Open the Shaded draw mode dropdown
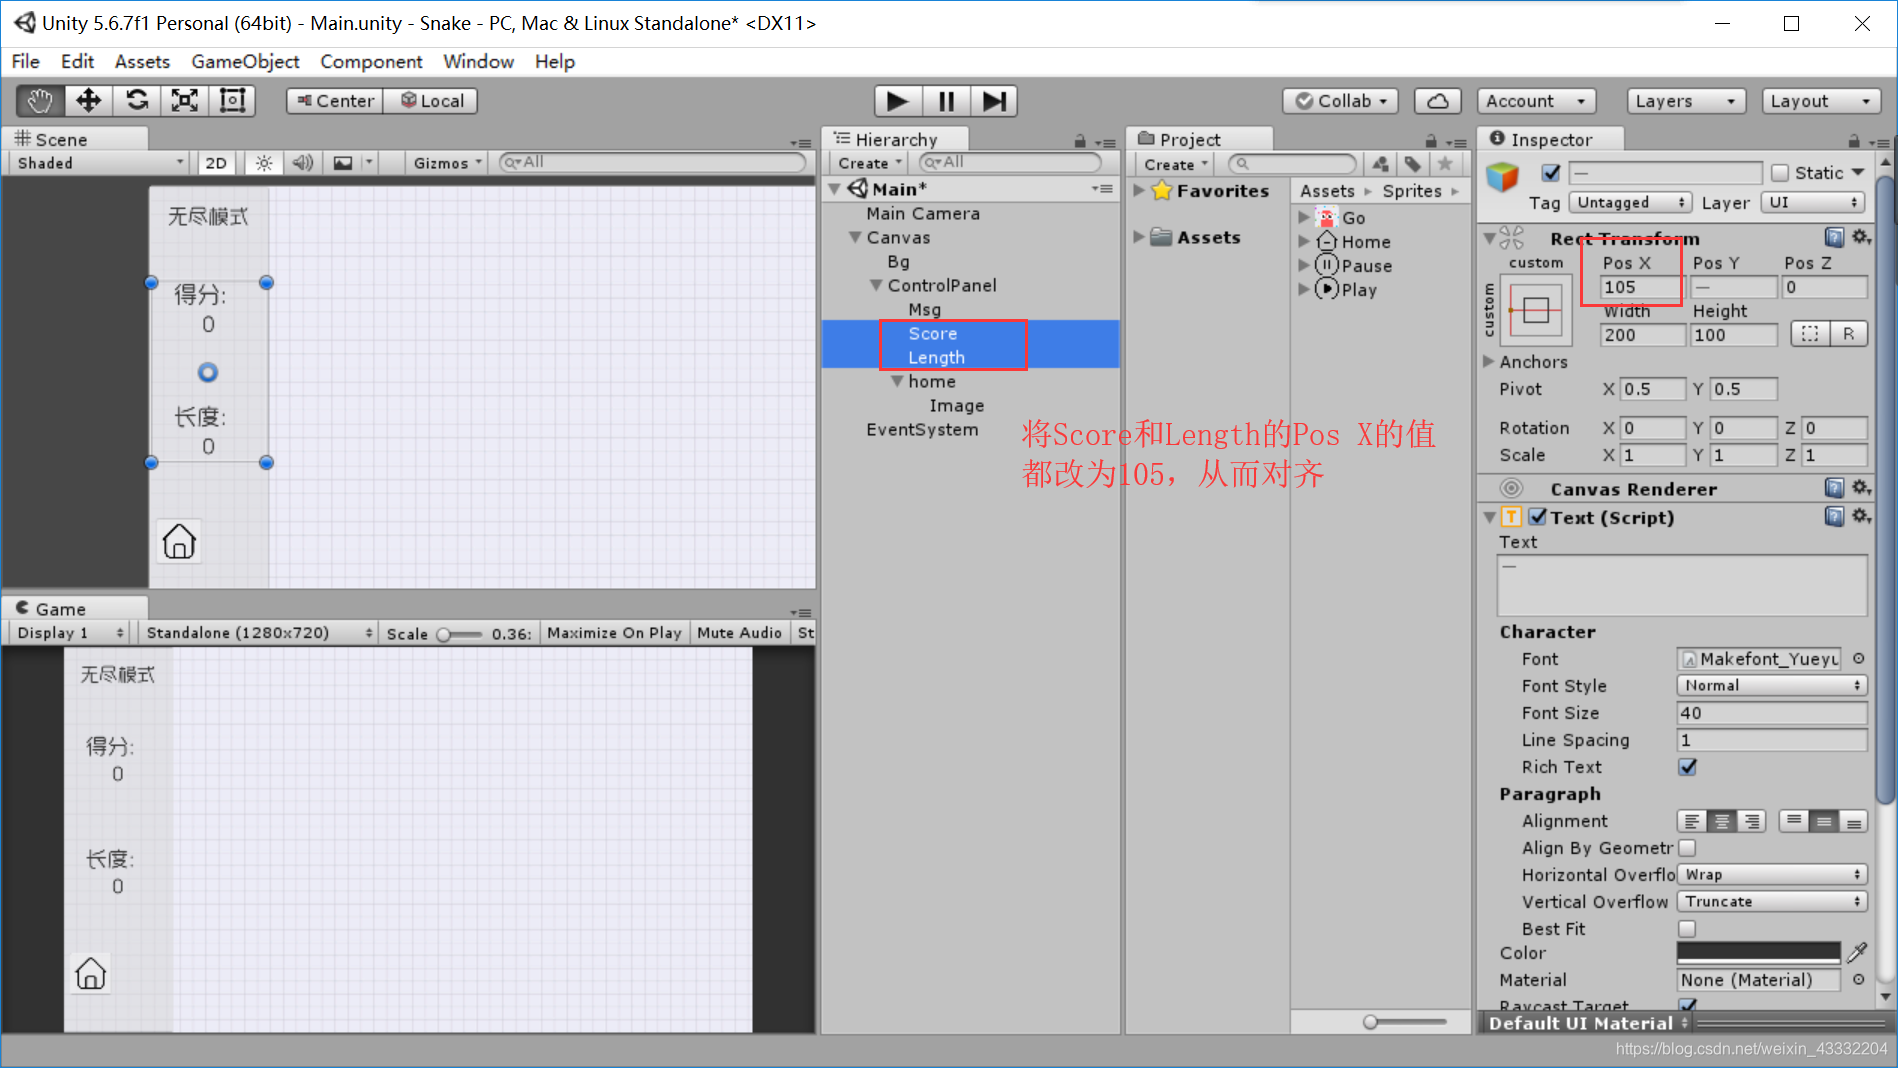Screen dimensions: 1898x1068 [x=99, y=163]
